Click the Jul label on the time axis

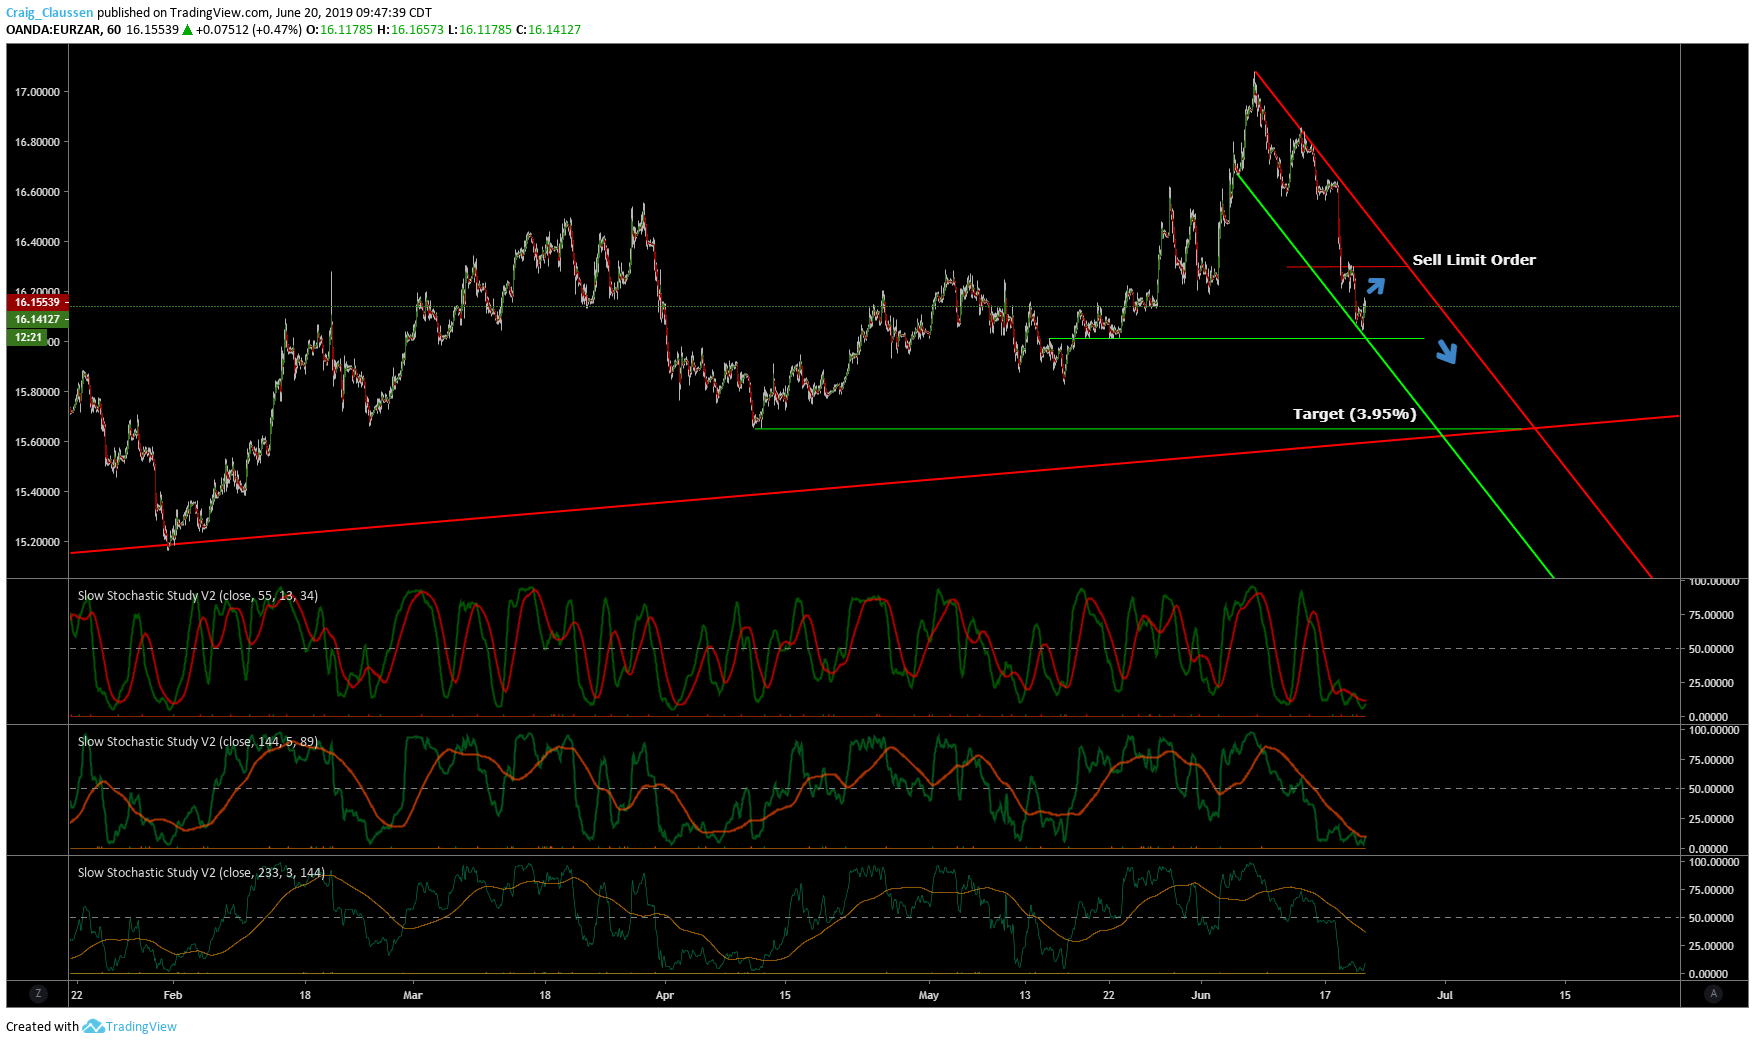pos(1445,995)
